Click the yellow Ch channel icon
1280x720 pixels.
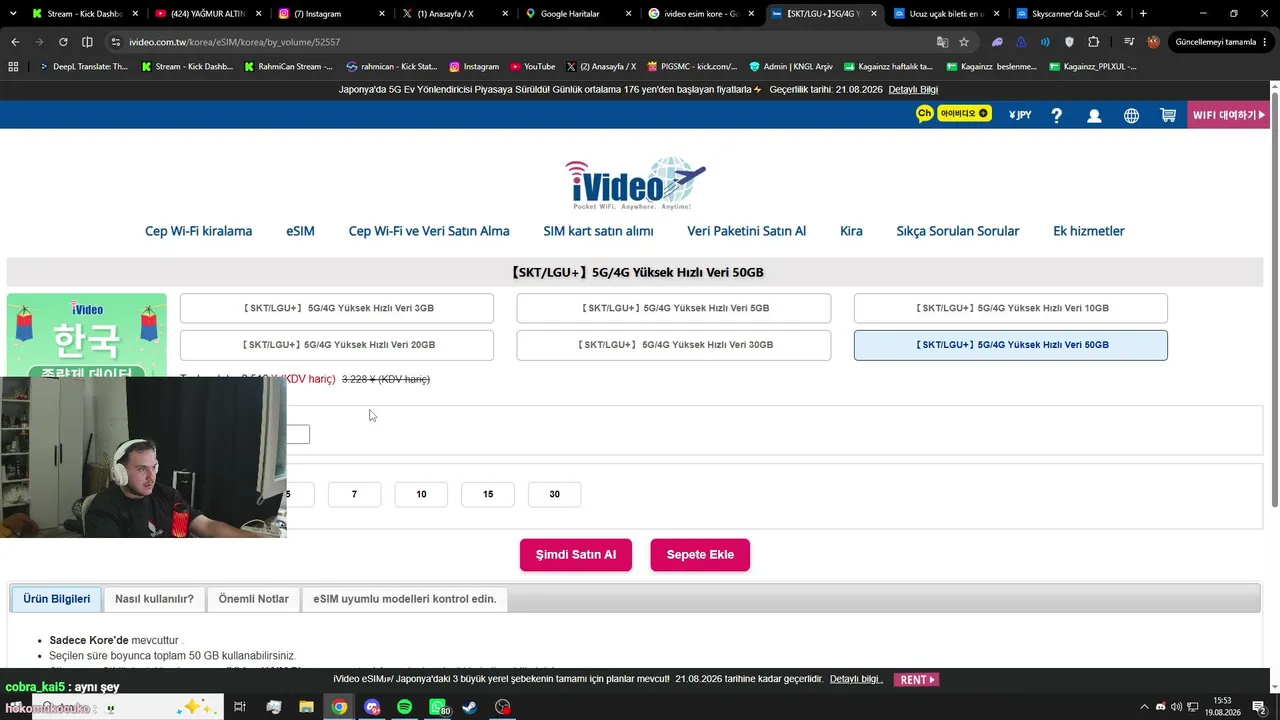coord(925,114)
